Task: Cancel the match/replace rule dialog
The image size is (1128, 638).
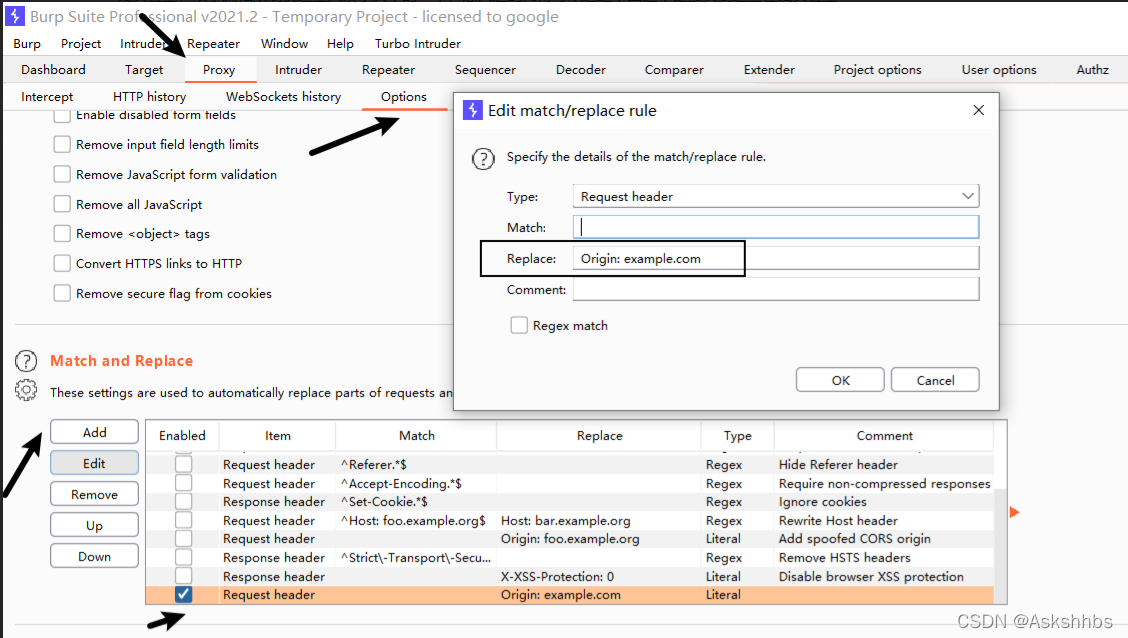Action: [935, 380]
